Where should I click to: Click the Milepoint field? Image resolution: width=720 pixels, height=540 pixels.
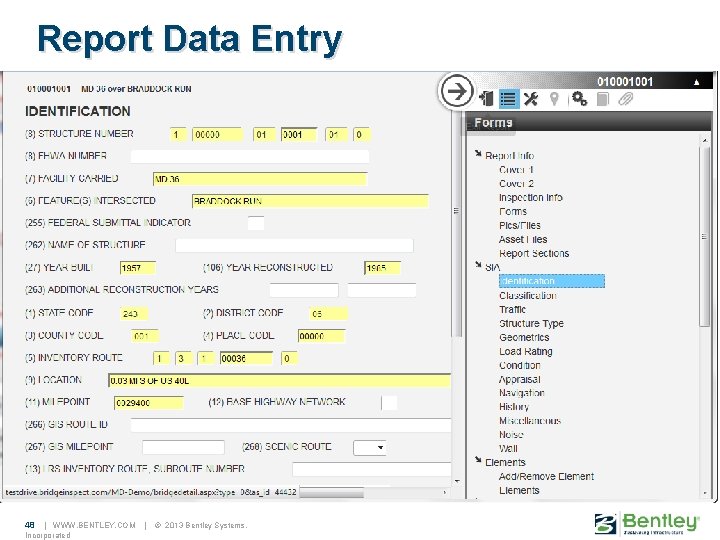click(x=149, y=403)
